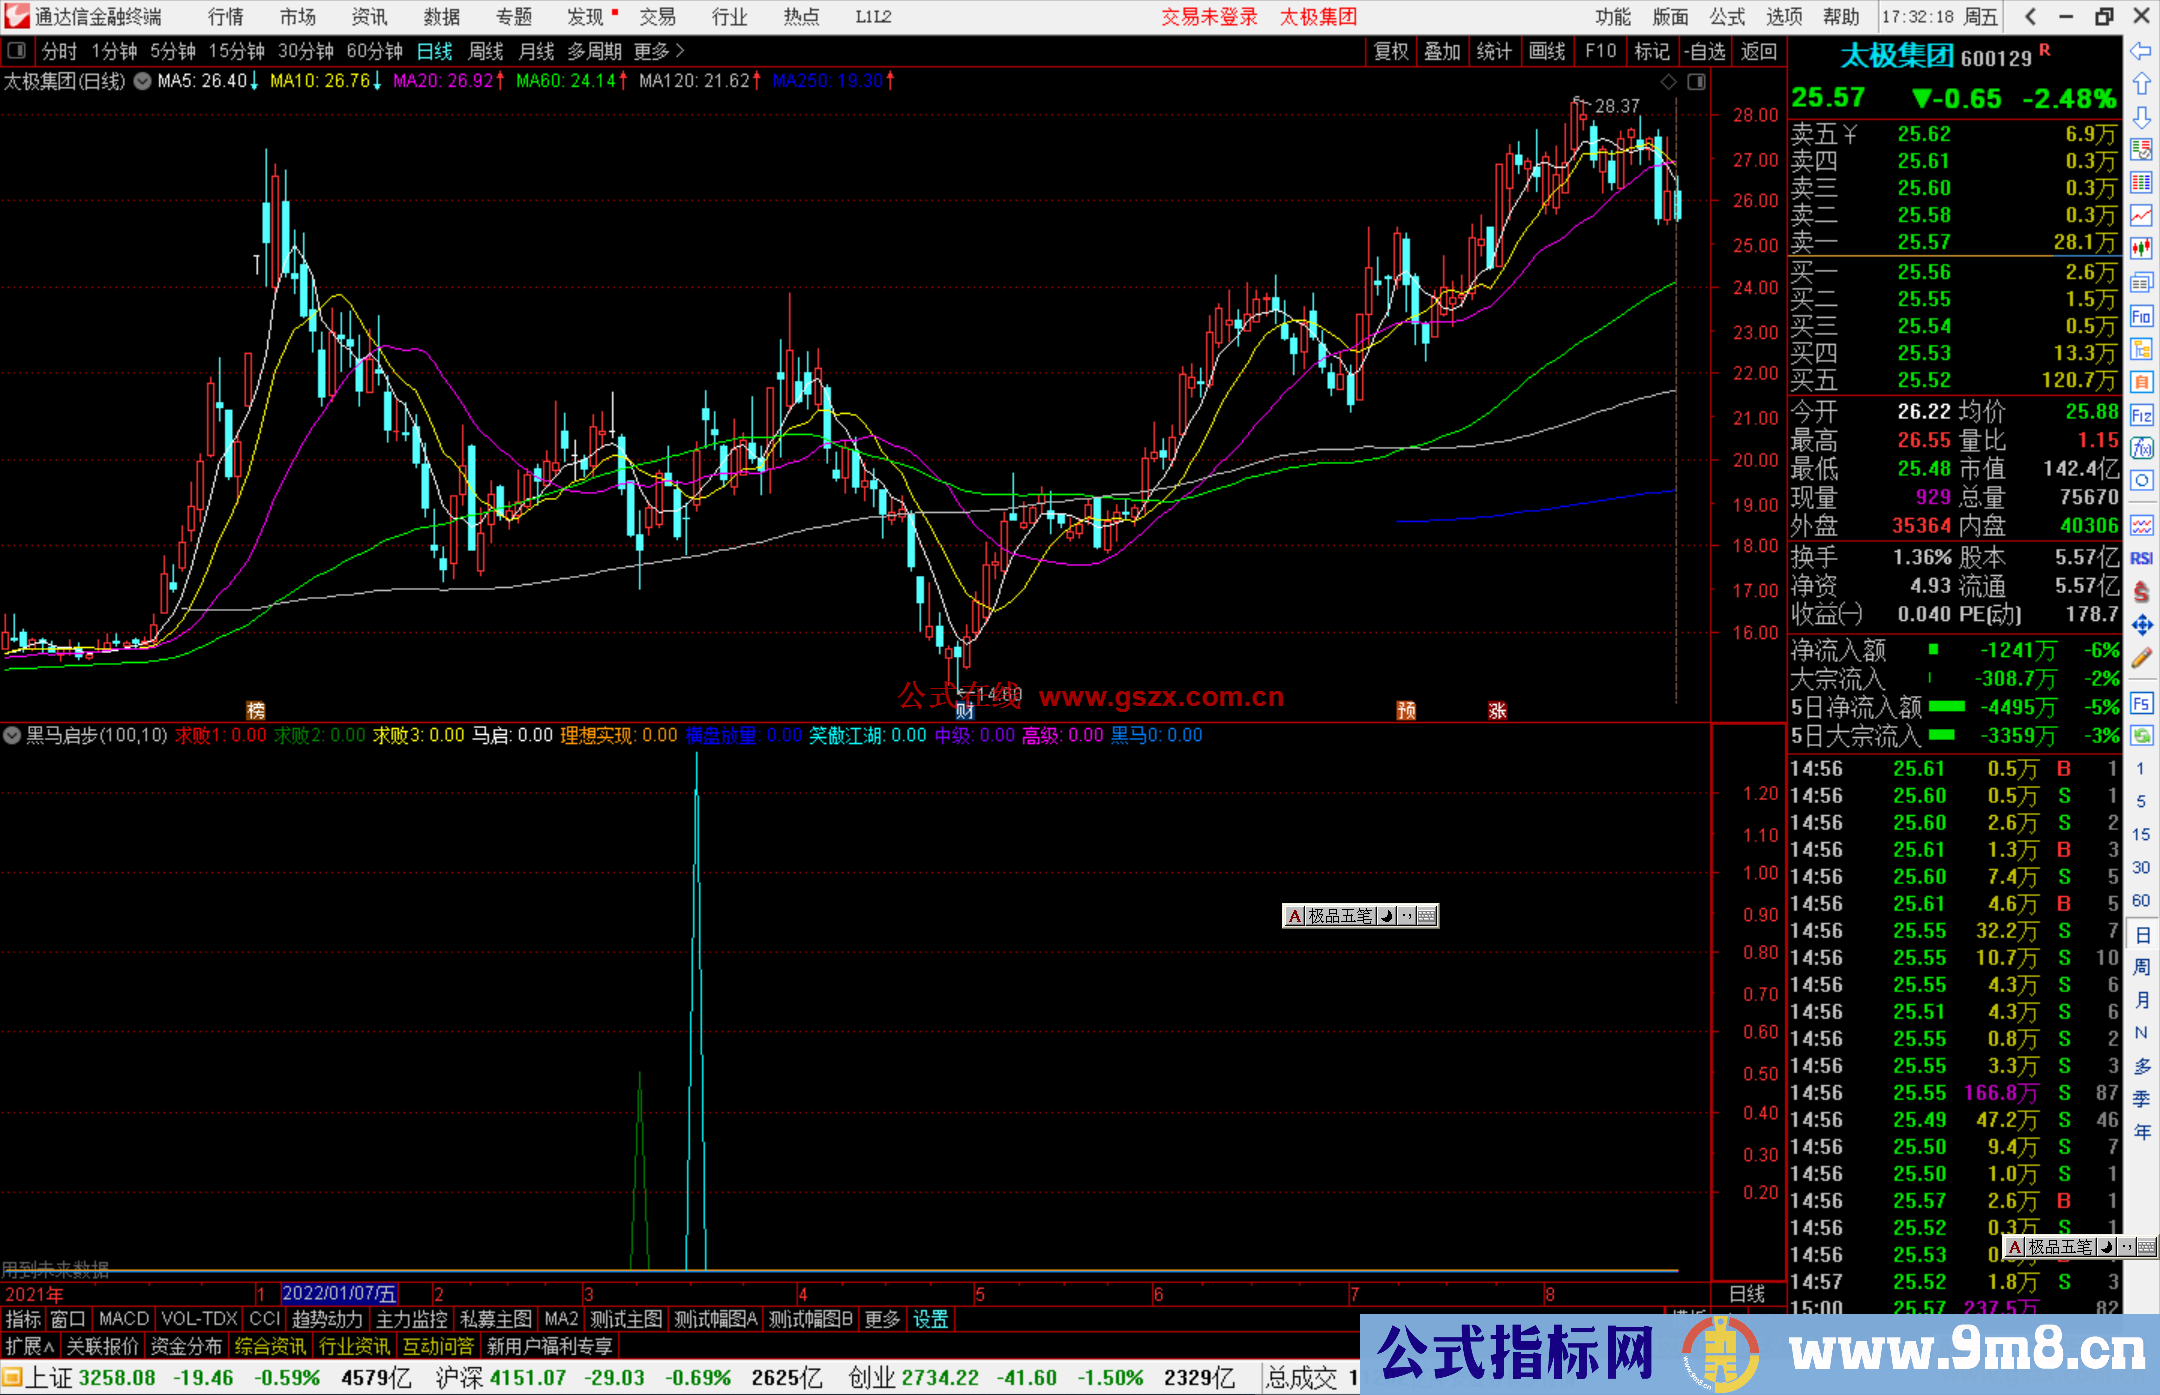The height and width of the screenshot is (1395, 2160).
Task: Open the F10 company info sidebar icon
Action: point(2141,316)
